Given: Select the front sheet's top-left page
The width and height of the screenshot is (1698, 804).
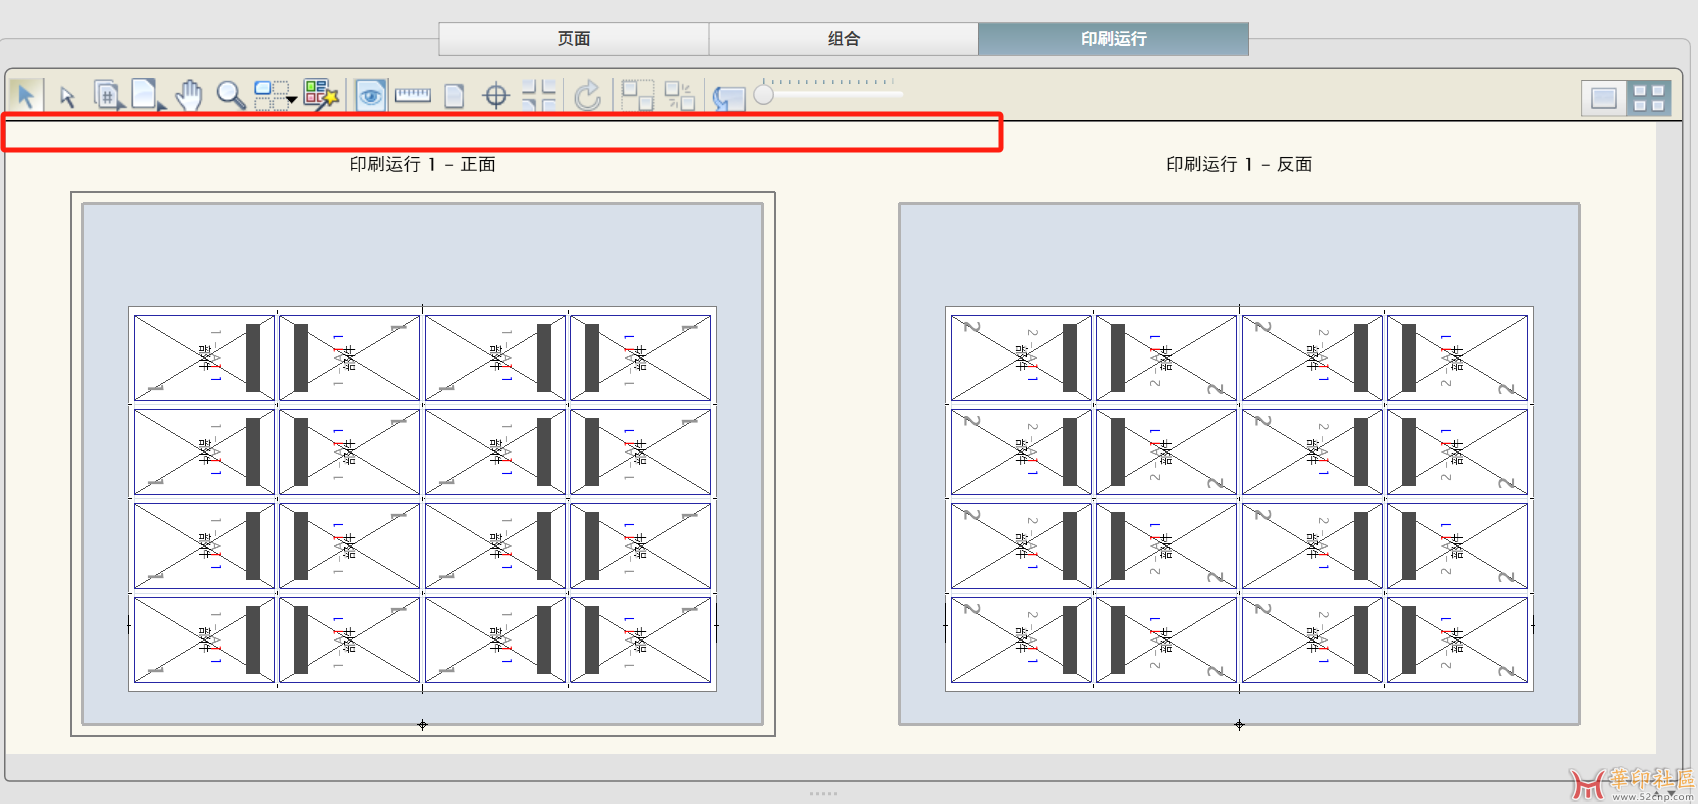Looking at the screenshot, I should click(204, 358).
